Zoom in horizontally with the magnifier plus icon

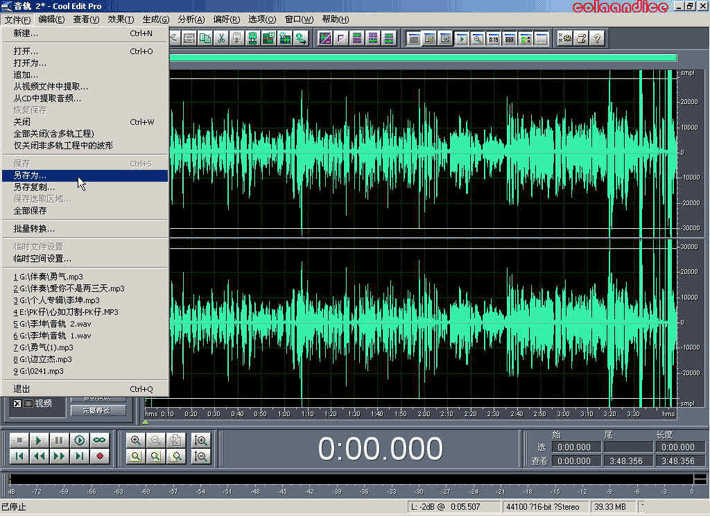(136, 440)
